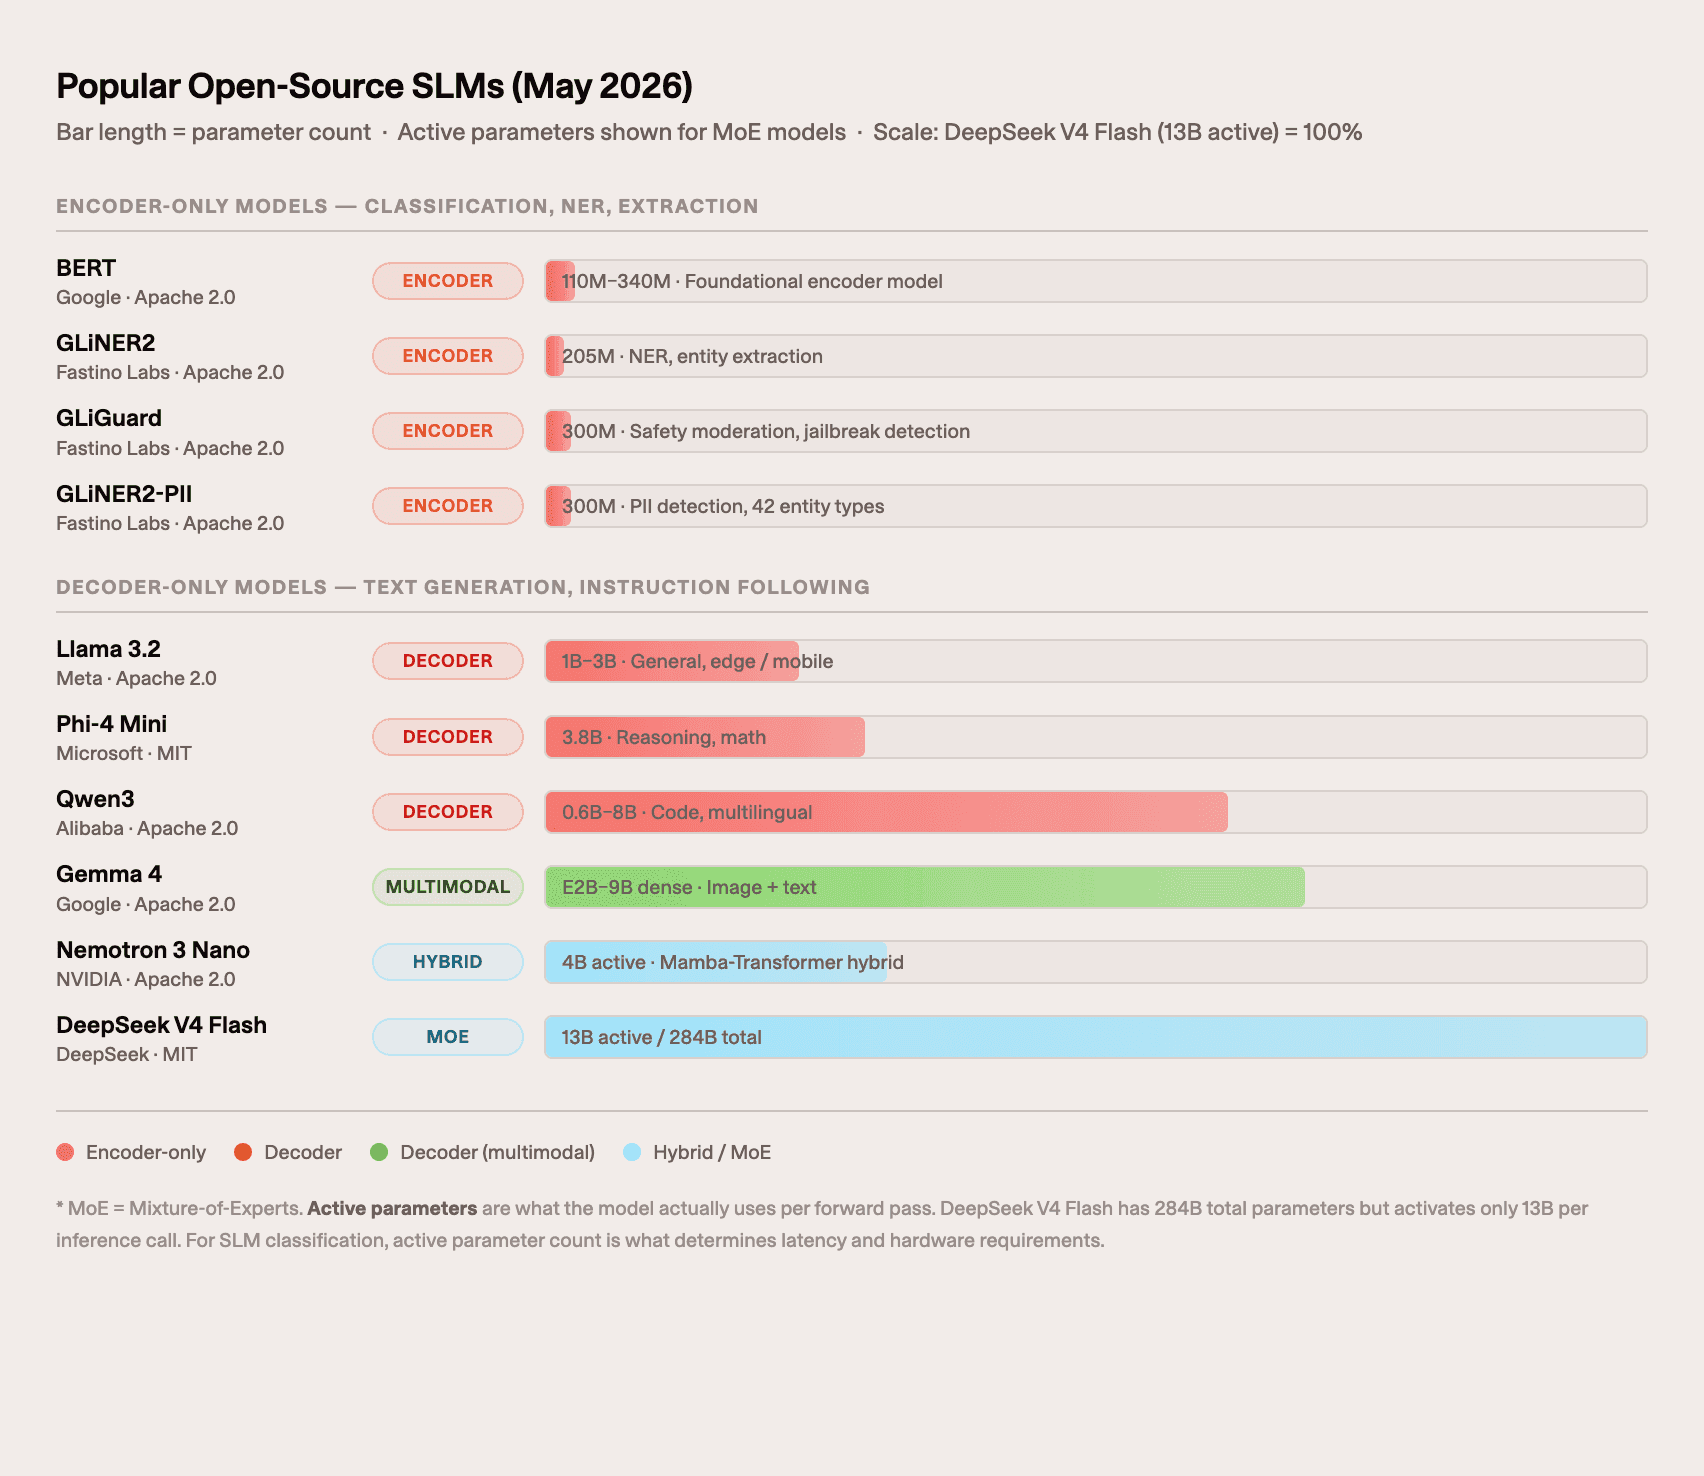The height and width of the screenshot is (1476, 1704).
Task: Click "4B active · Mamba-Transformer hybrid" bar label
Action: [733, 962]
